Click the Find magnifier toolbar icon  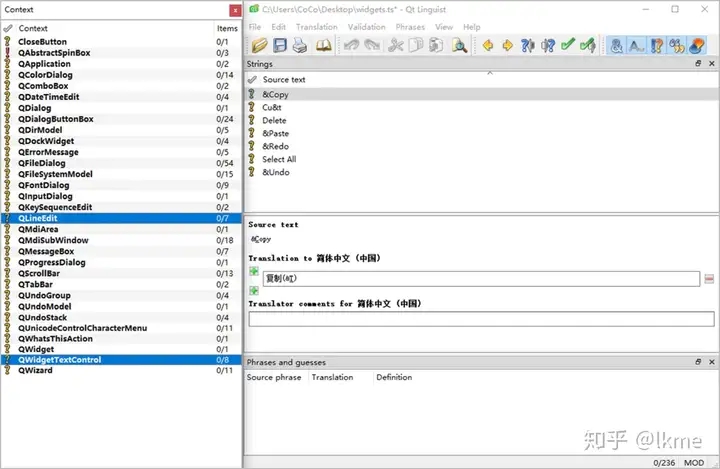[459, 45]
